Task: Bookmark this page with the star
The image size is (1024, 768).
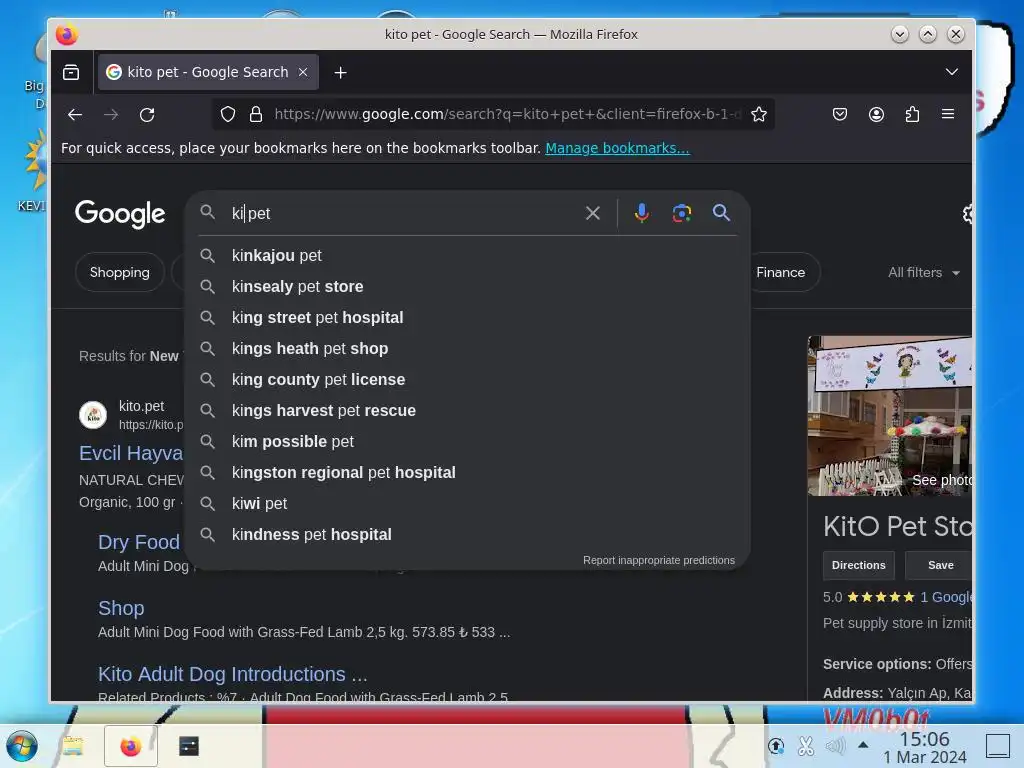Action: [758, 114]
